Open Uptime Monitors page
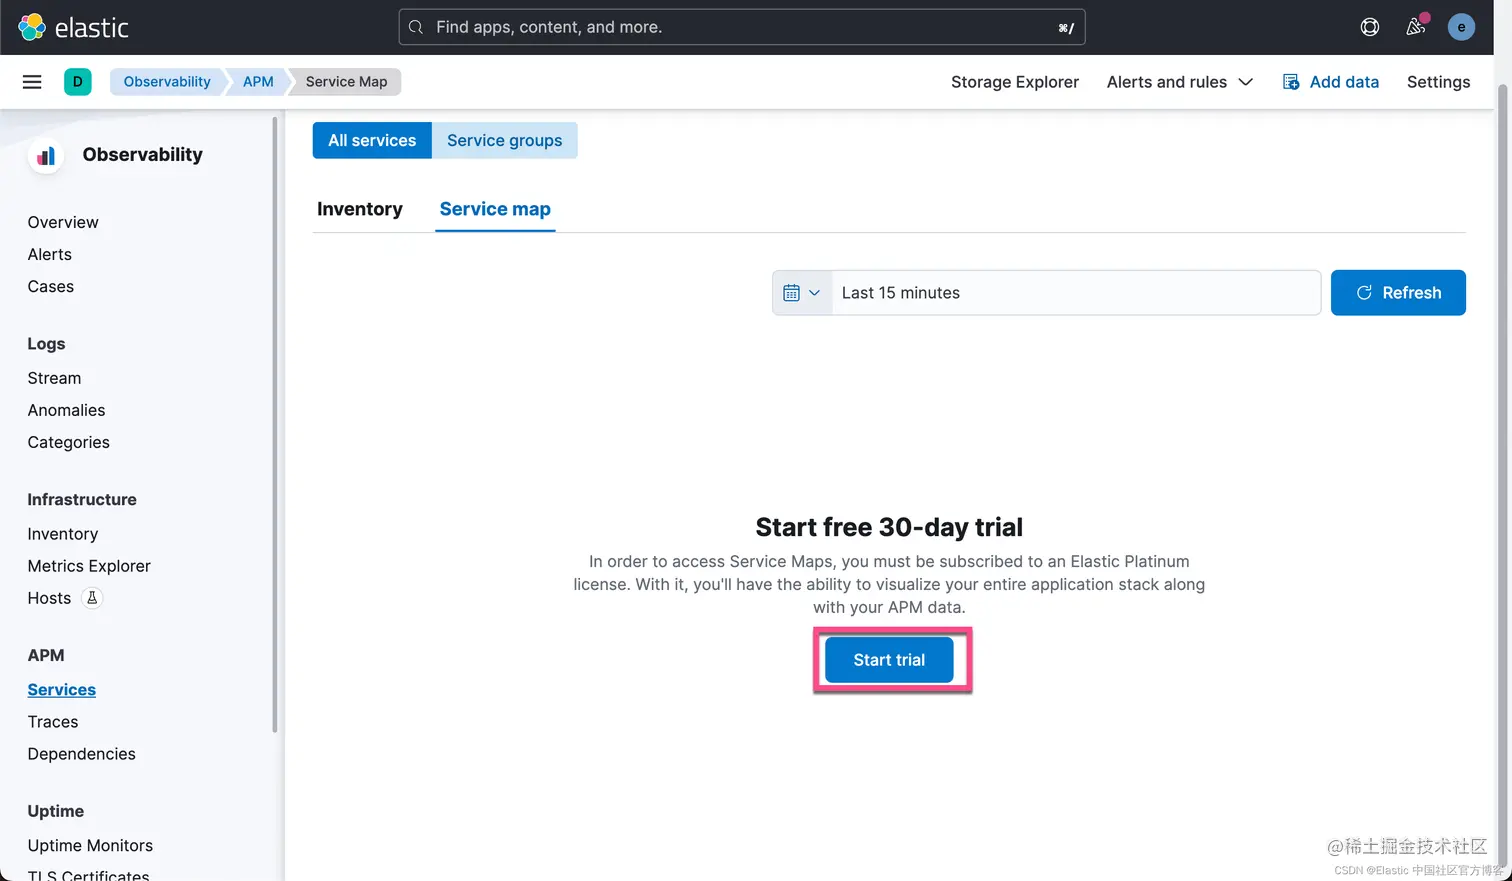Screen dimensions: 1512x881 point(90,846)
